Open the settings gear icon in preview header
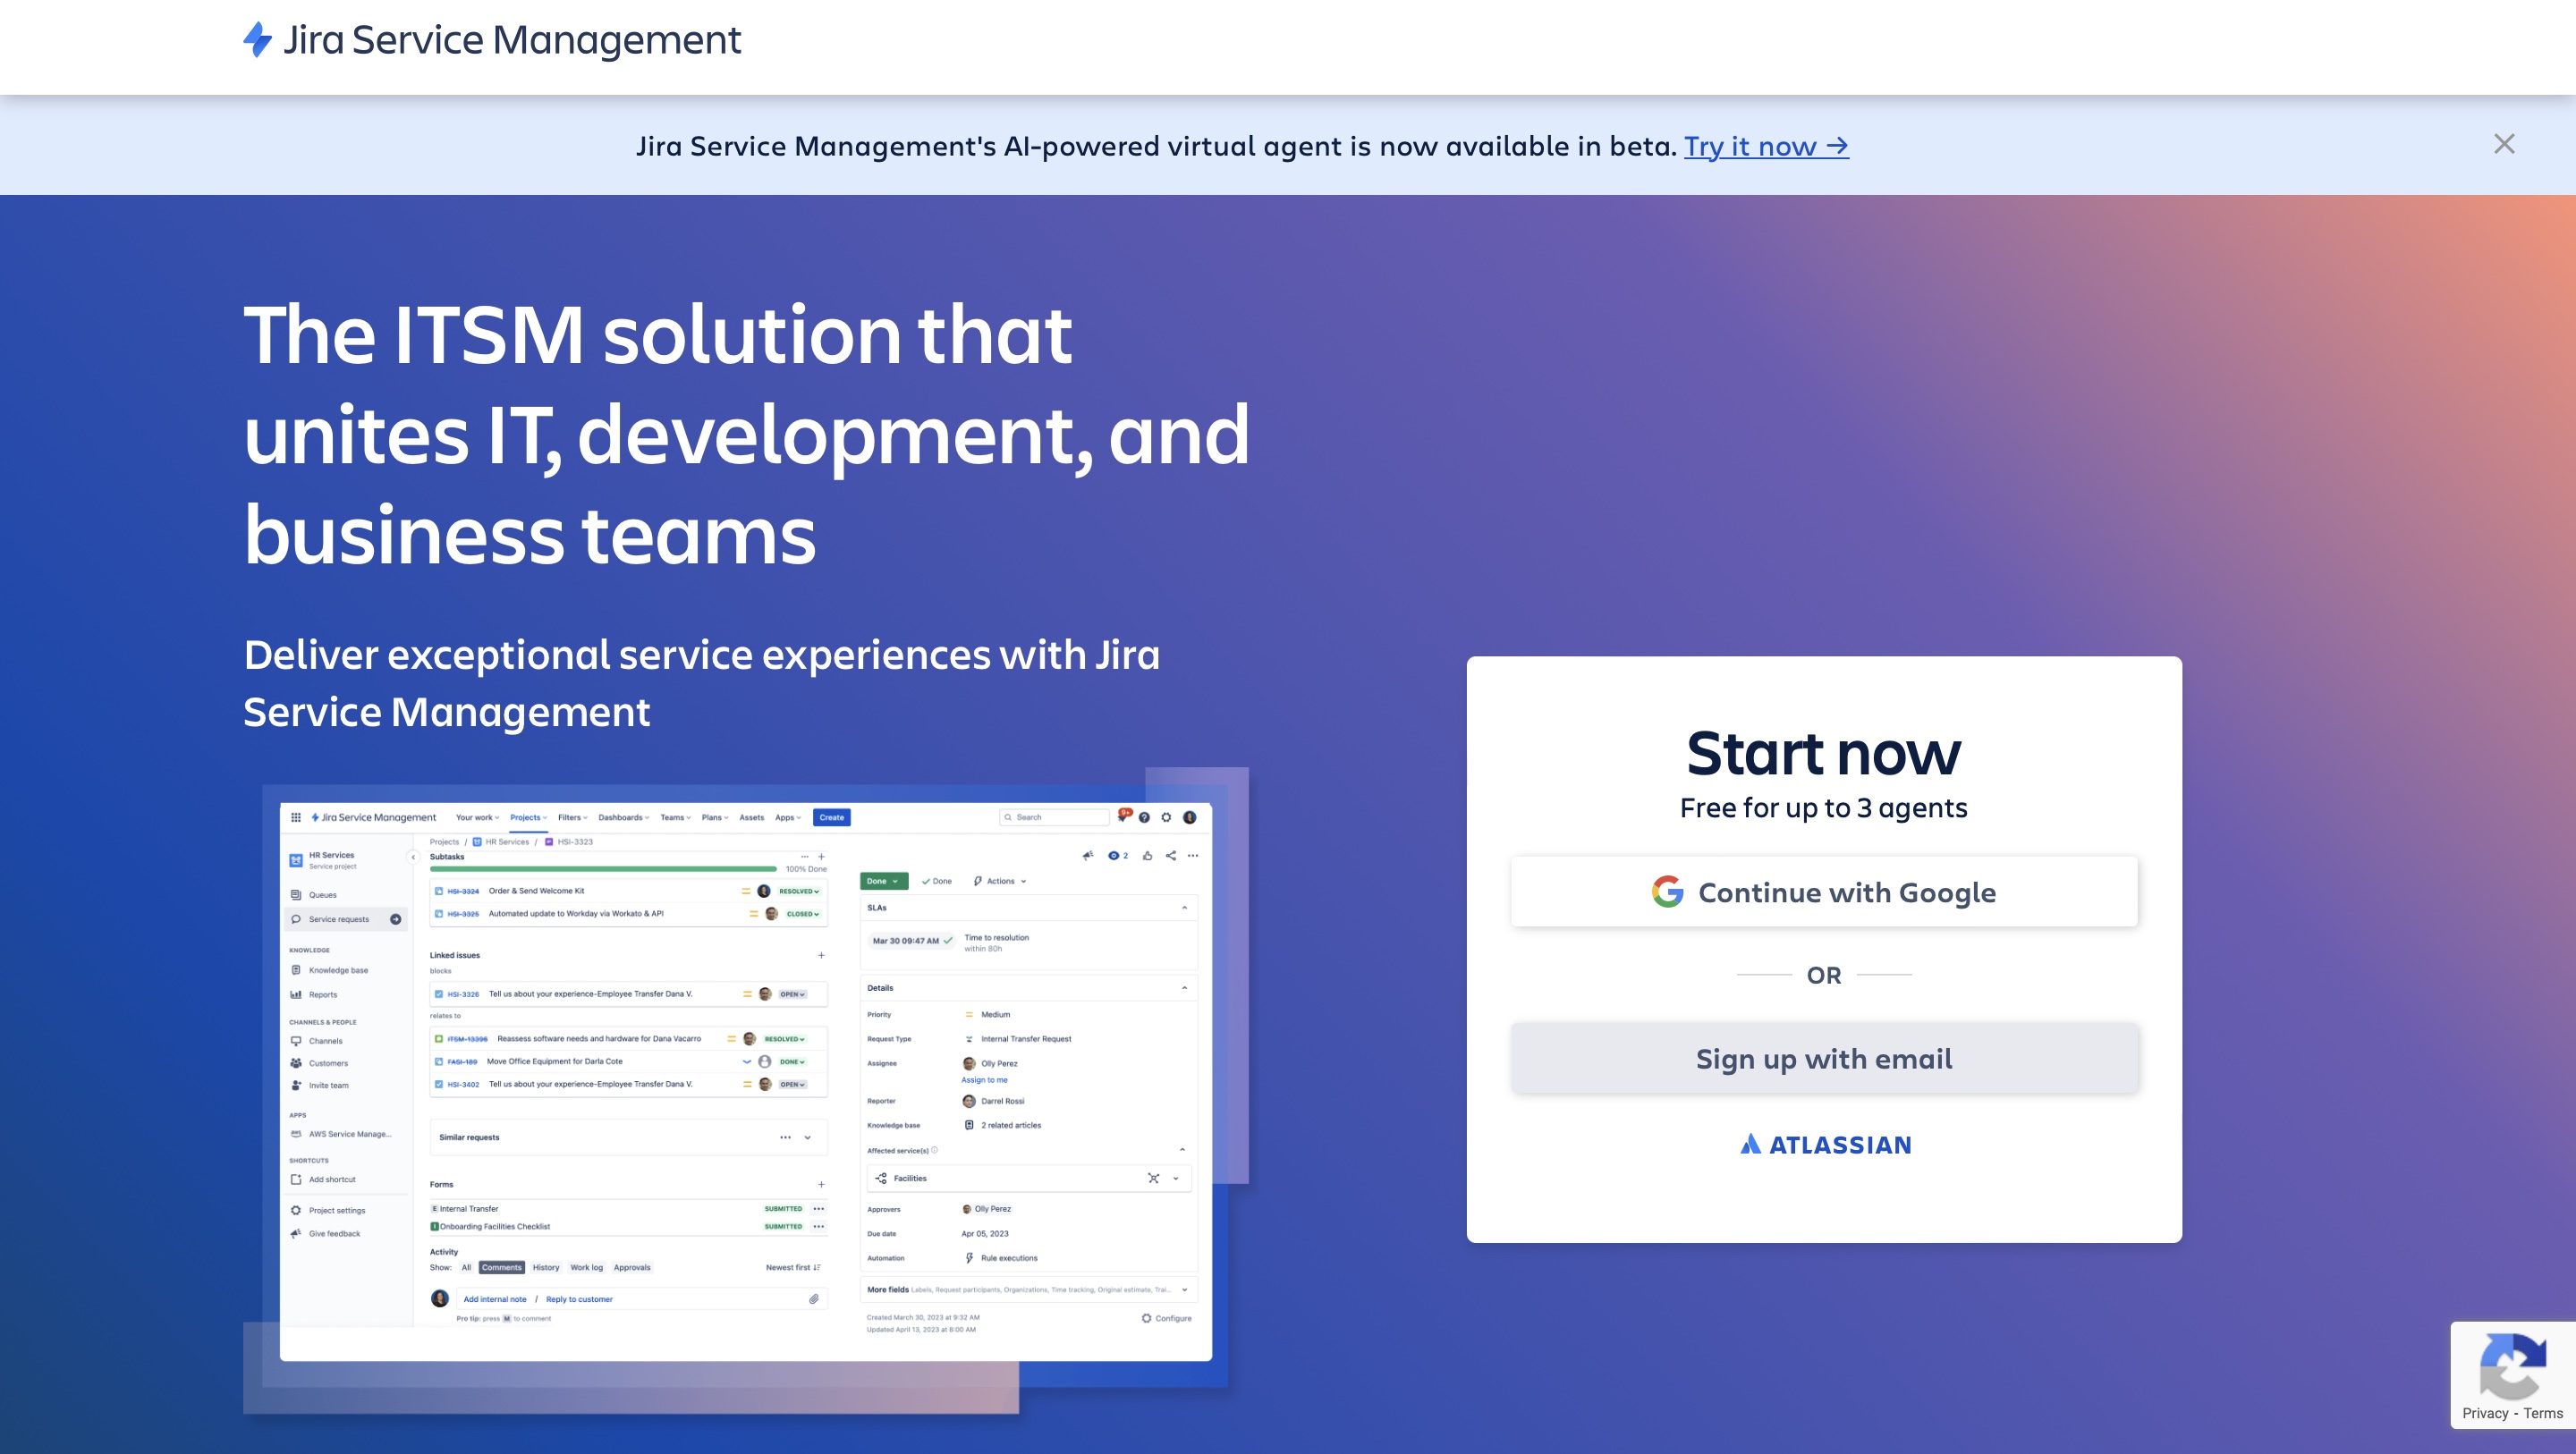This screenshot has width=2576, height=1454. pyautogui.click(x=1166, y=817)
